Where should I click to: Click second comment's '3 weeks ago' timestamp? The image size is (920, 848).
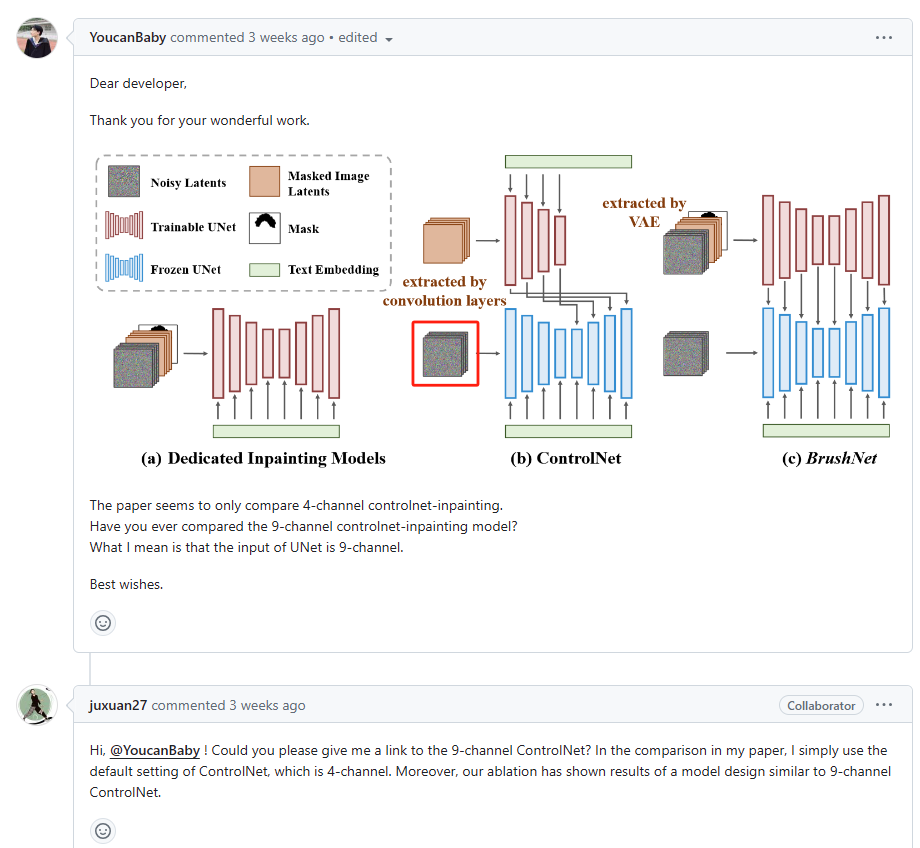coord(267,705)
